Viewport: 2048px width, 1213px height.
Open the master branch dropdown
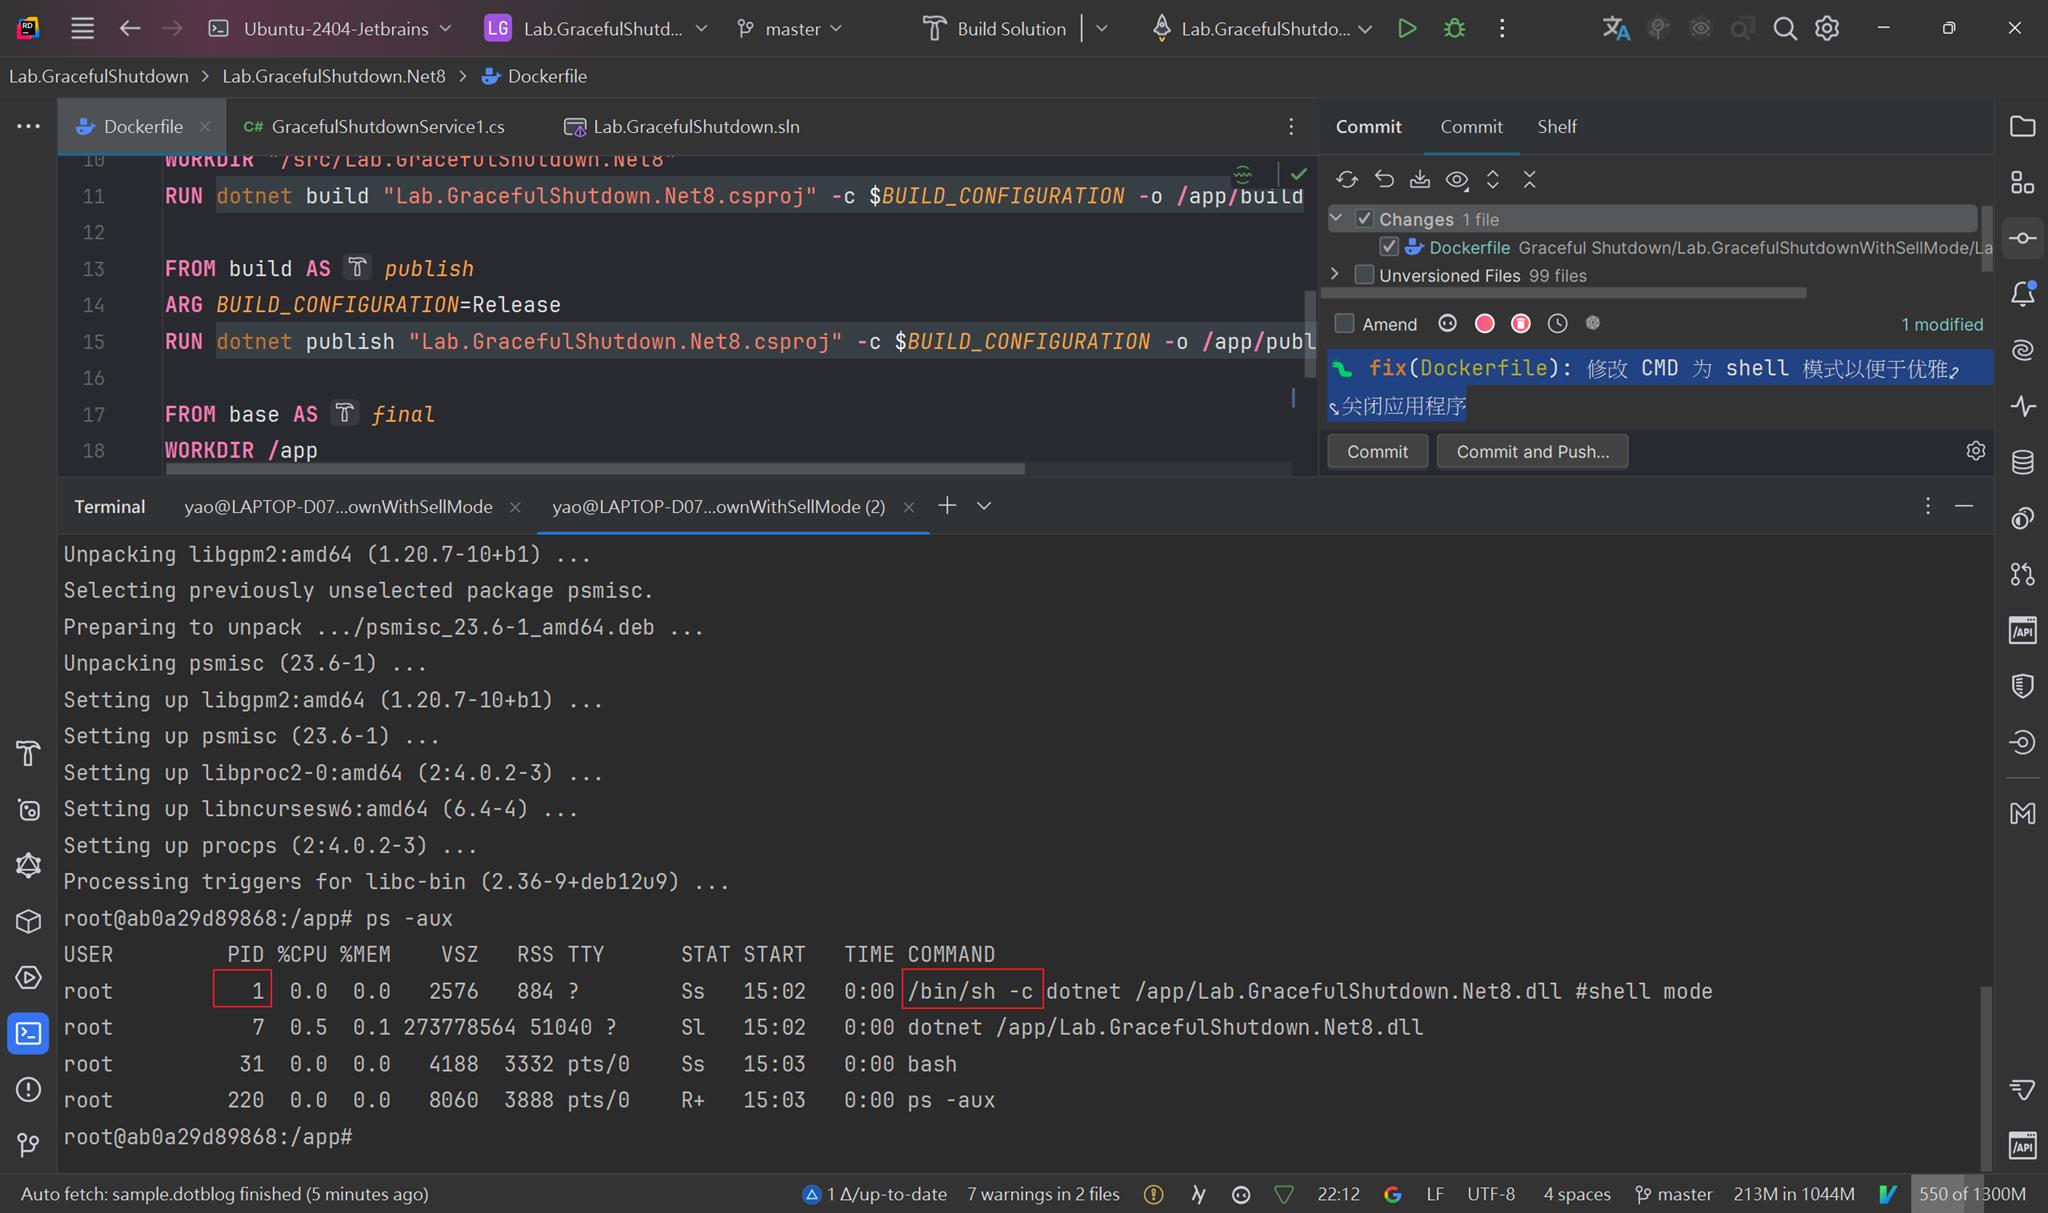click(790, 29)
